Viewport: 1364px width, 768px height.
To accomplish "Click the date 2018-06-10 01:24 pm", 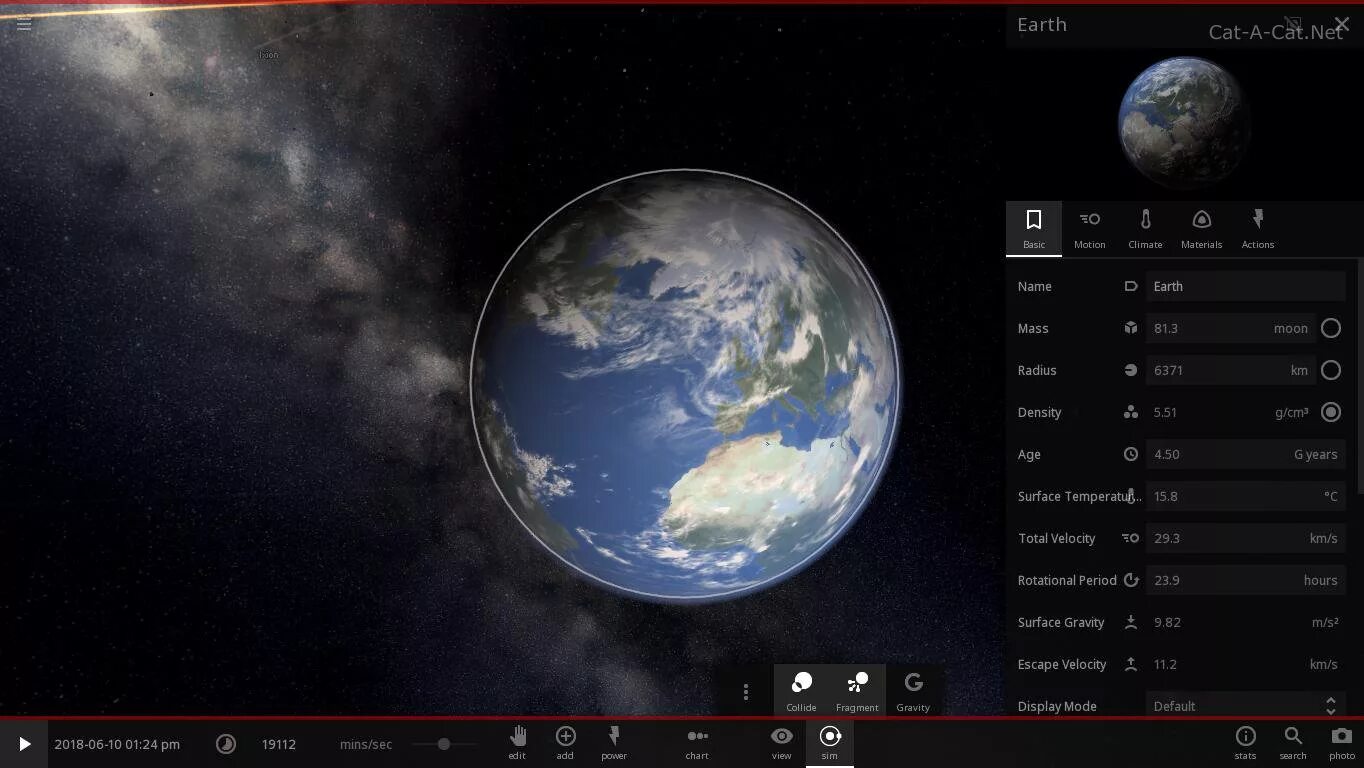I will (x=117, y=744).
